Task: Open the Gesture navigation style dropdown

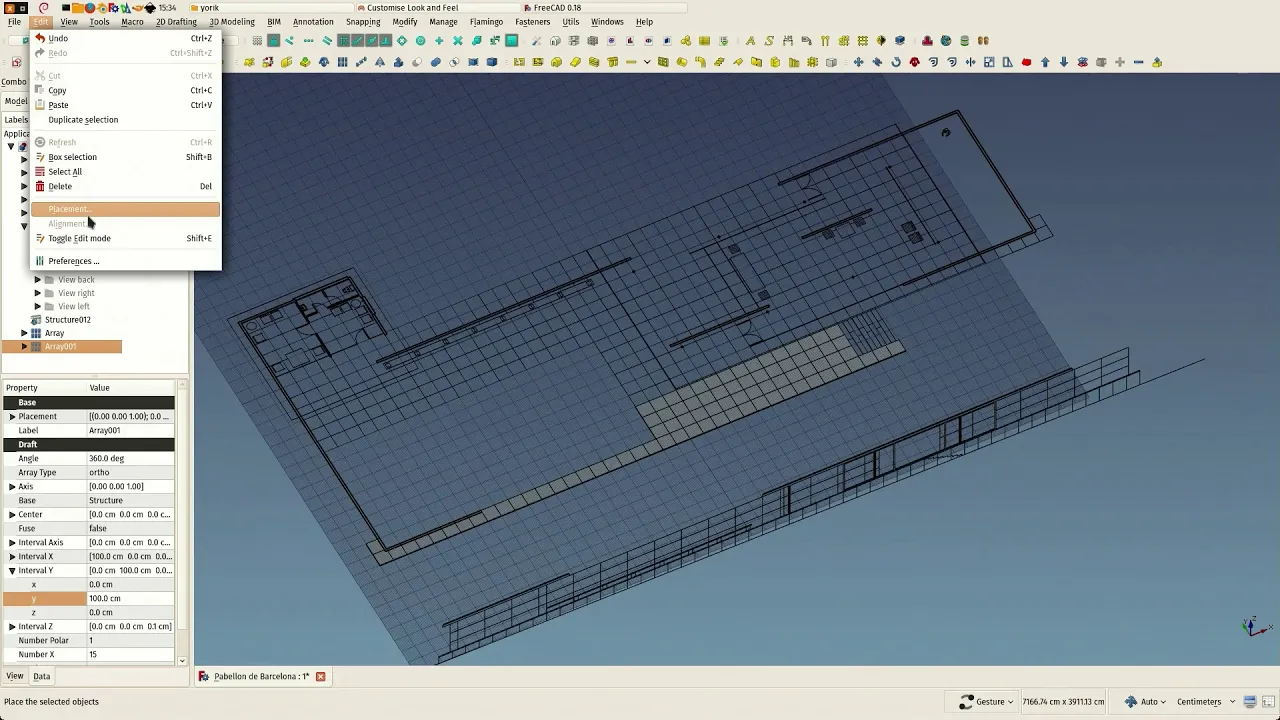Action: tap(986, 701)
